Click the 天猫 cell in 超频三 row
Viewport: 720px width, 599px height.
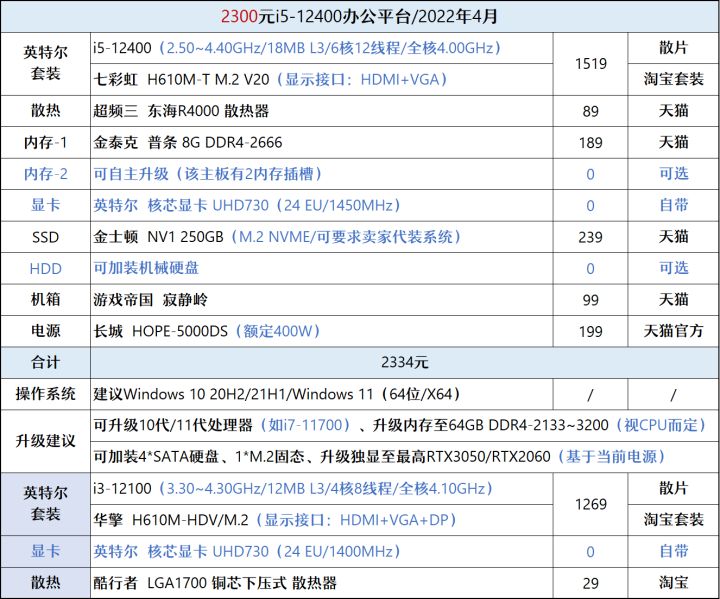[x=674, y=111]
